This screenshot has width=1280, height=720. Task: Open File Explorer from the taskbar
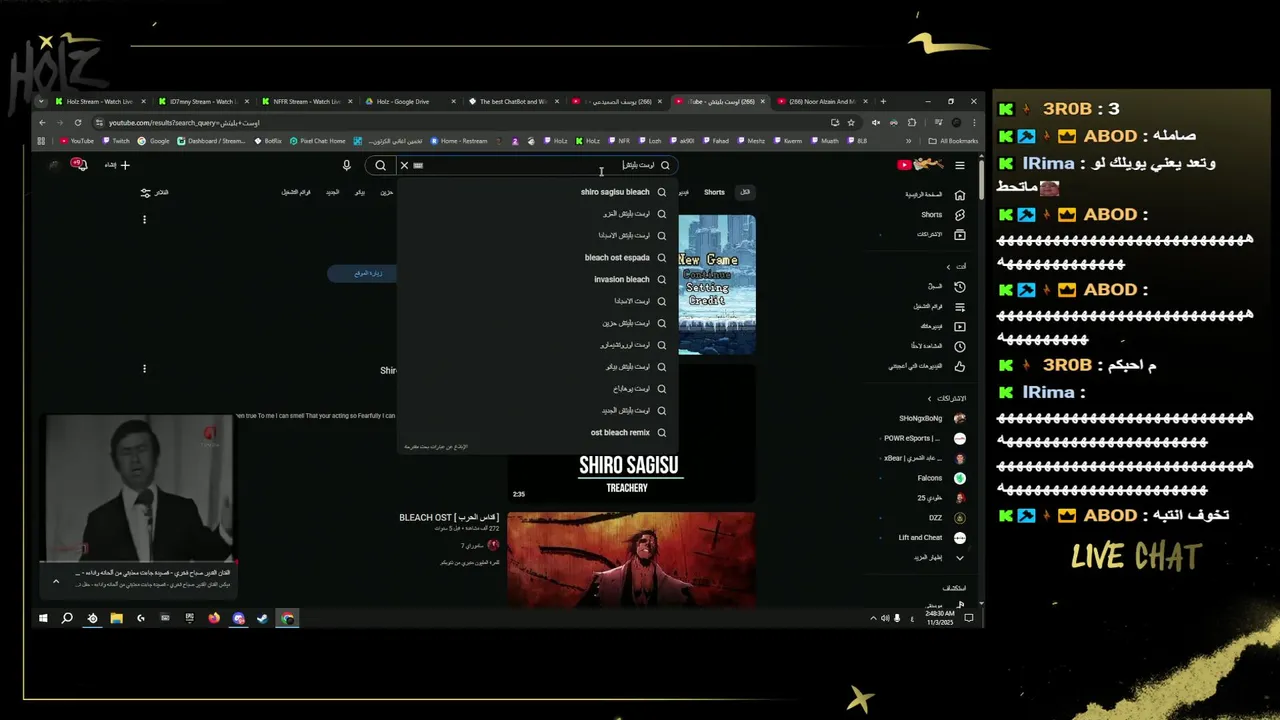(x=116, y=618)
